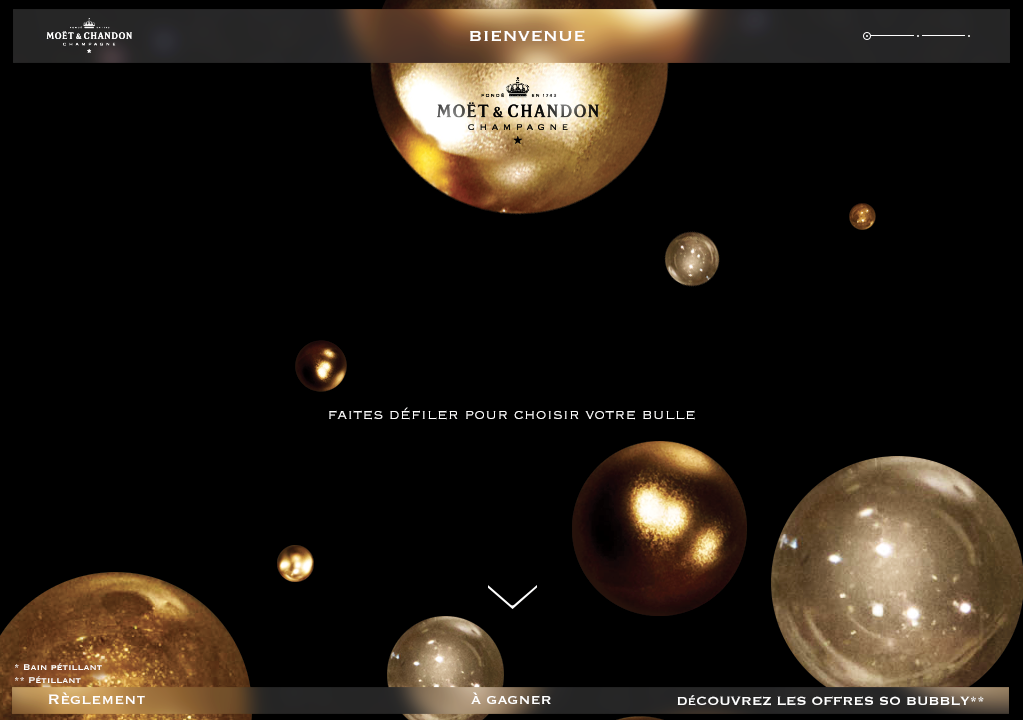Click the small Moët & Chandon logo in header
This screenshot has width=1023, height=720.
(x=89, y=37)
